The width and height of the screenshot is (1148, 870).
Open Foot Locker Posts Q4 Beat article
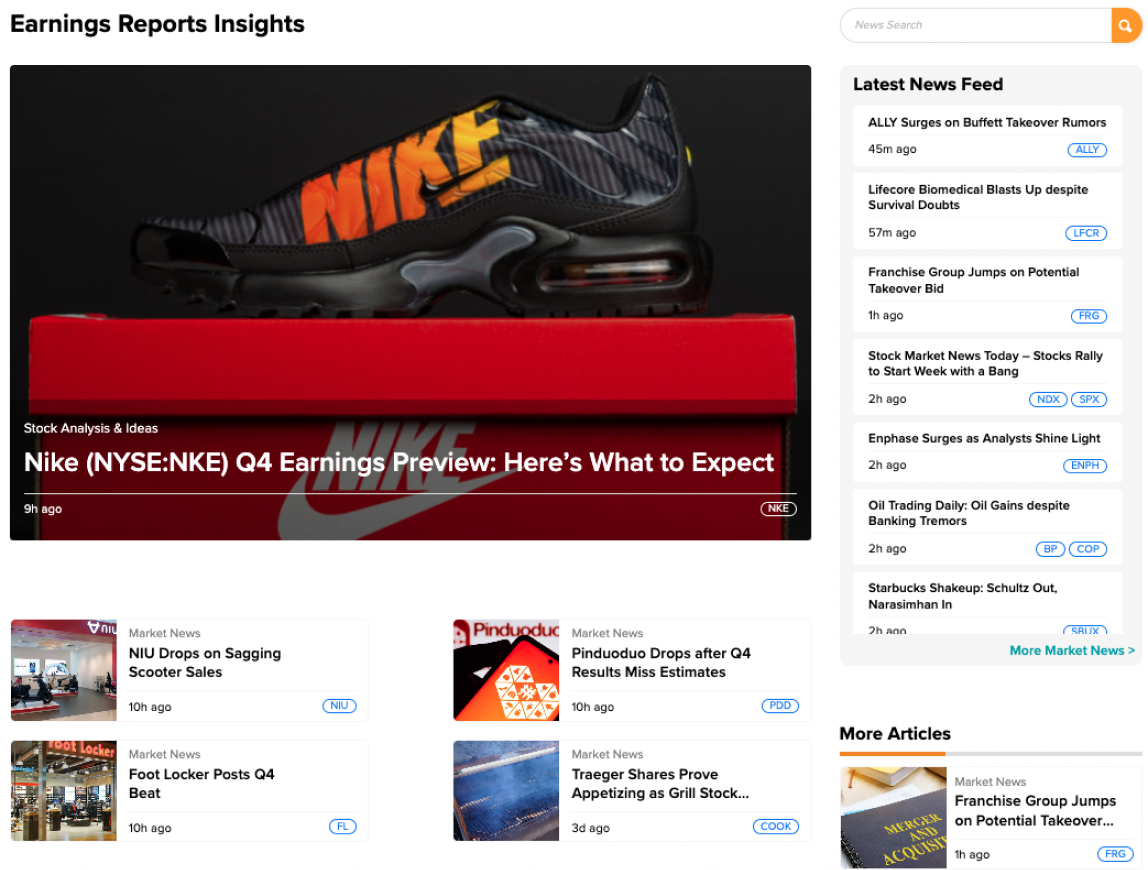pos(201,783)
